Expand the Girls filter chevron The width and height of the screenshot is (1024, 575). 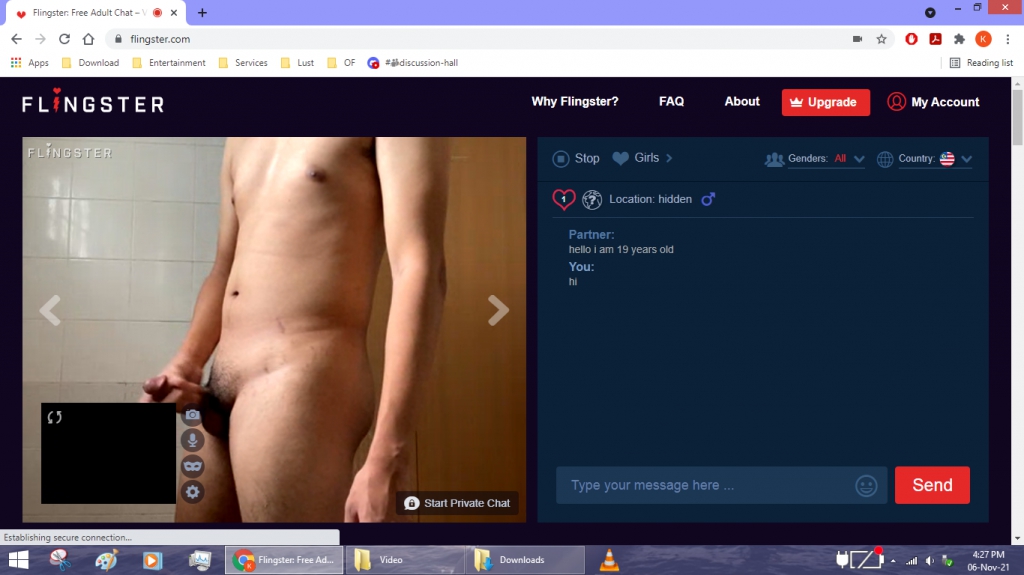click(669, 158)
